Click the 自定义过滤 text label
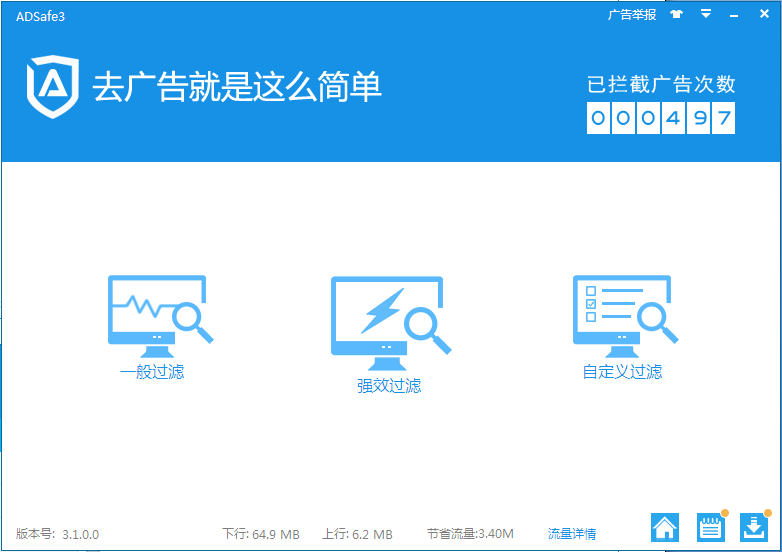The width and height of the screenshot is (782, 552). pyautogui.click(x=622, y=372)
